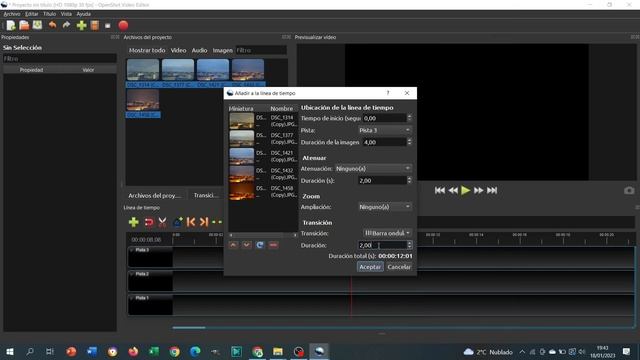Screen dimensions: 640x360
Task: Open the help question mark in dialog
Action: tap(388, 93)
